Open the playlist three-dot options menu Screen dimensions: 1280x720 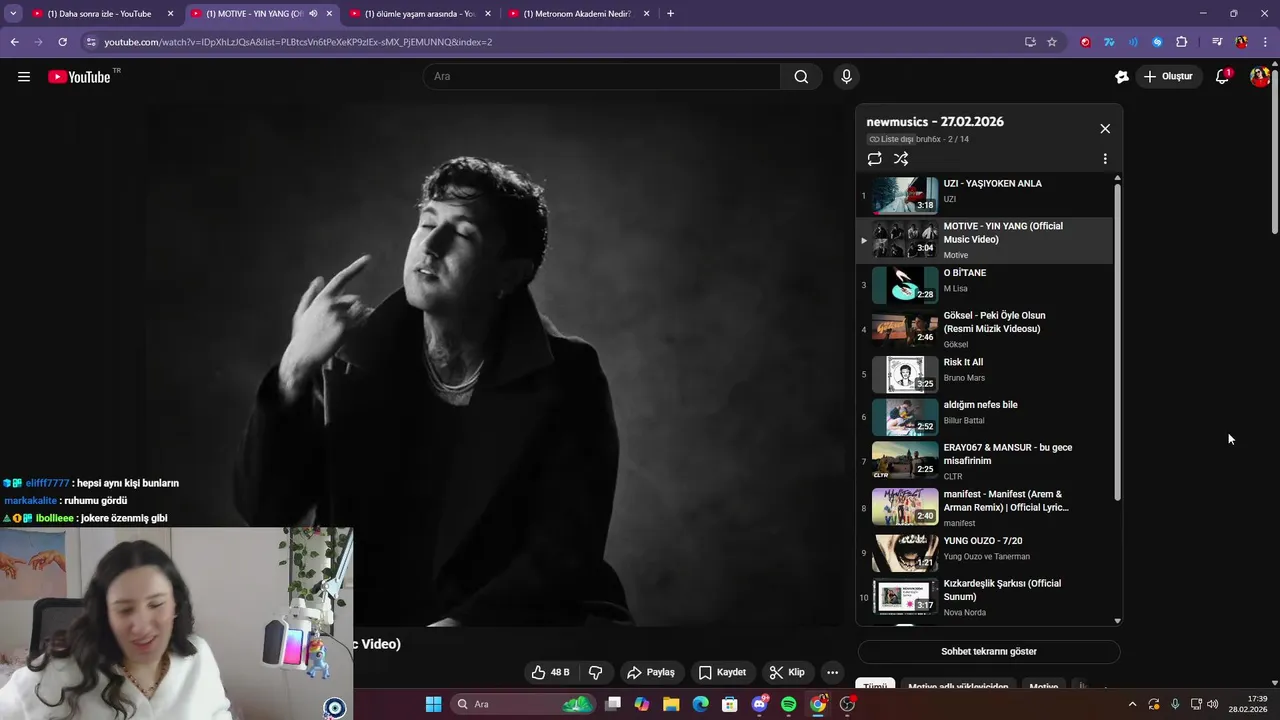point(1105,159)
